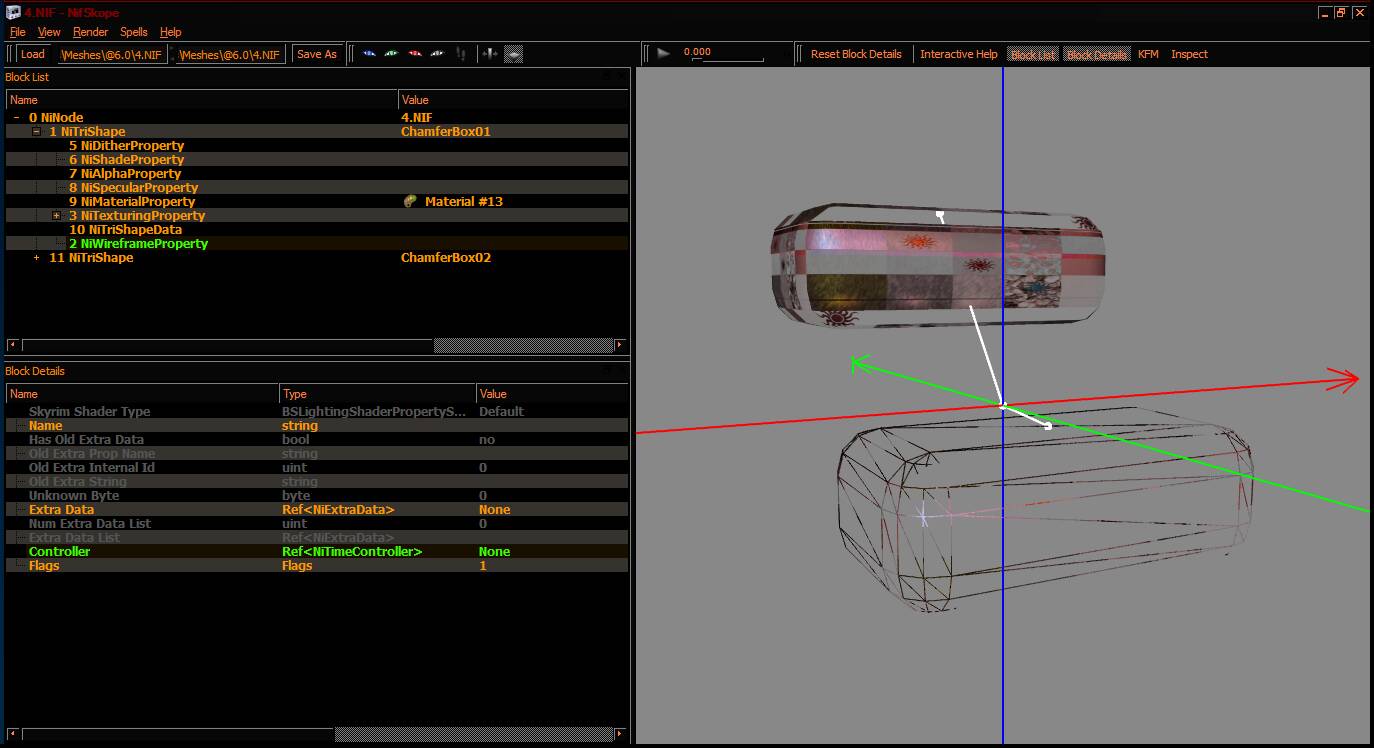
Task: Expand the 11 NiTriShape tree node
Action: pyautogui.click(x=37, y=257)
